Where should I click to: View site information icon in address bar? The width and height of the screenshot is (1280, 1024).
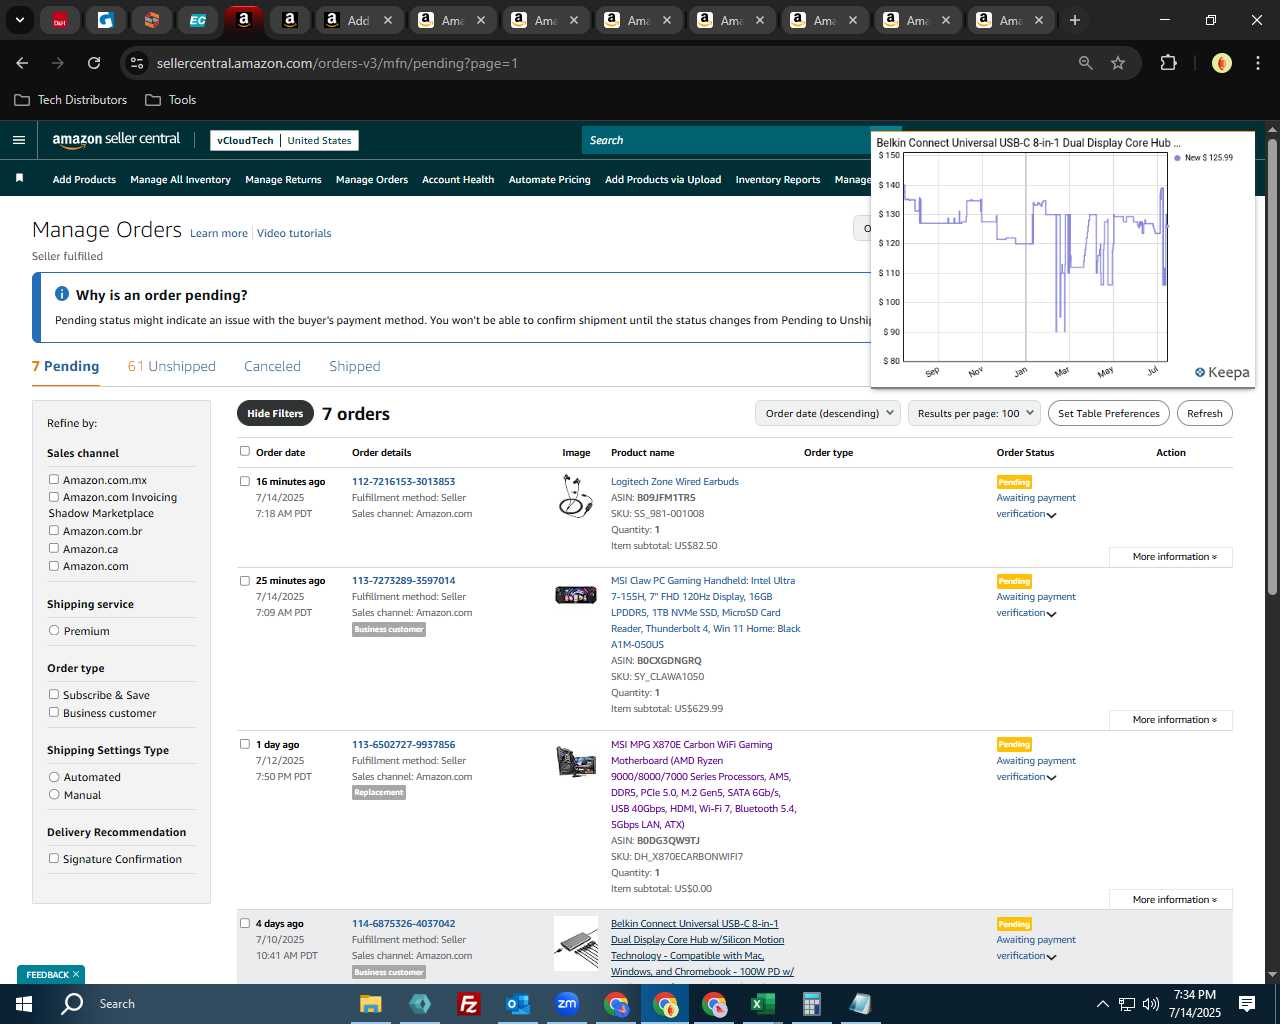pyautogui.click(x=137, y=63)
